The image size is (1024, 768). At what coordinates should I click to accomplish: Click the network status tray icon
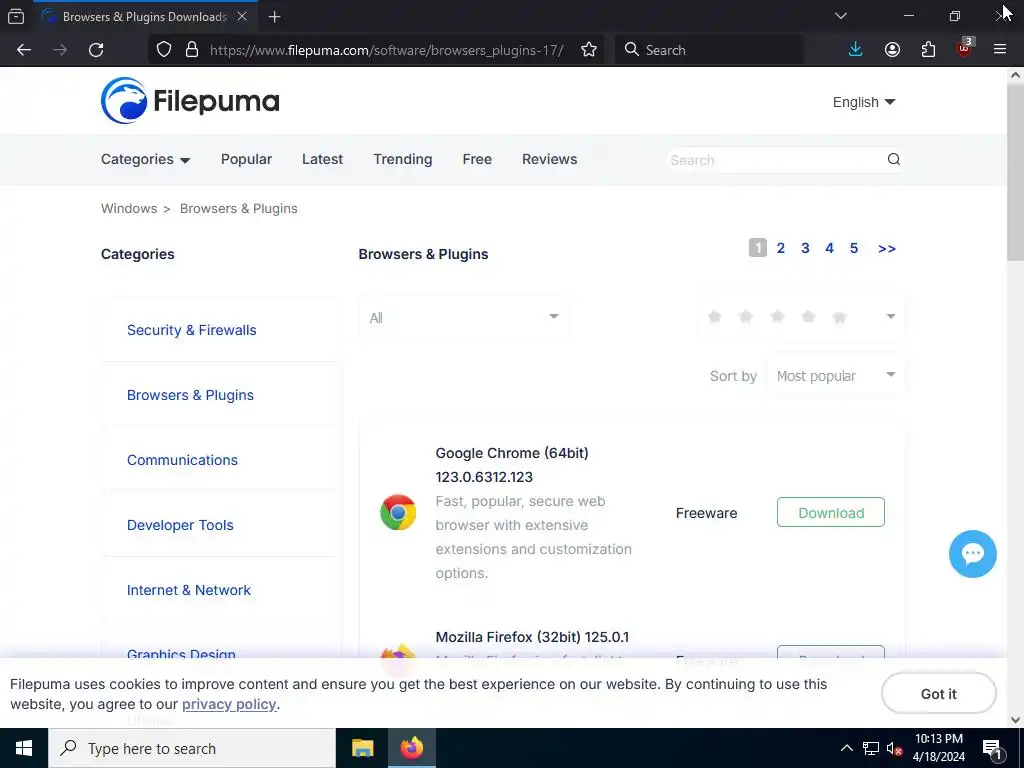[x=871, y=748]
